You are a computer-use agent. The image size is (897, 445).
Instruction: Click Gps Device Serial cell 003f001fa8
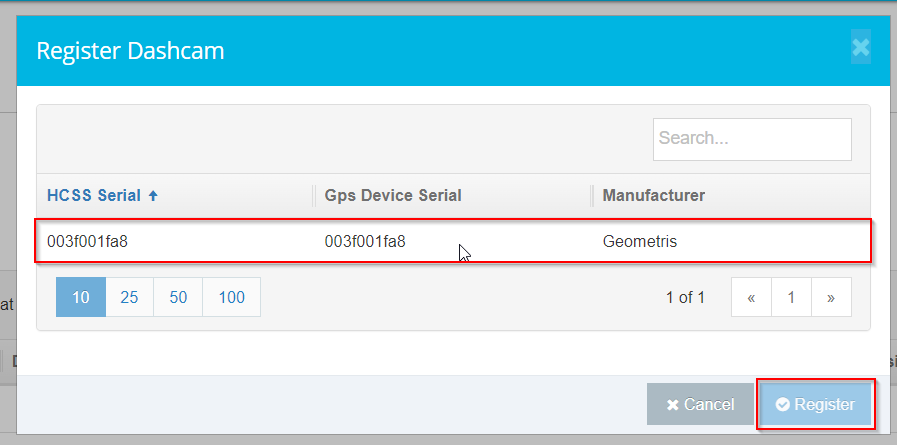pyautogui.click(x=366, y=241)
